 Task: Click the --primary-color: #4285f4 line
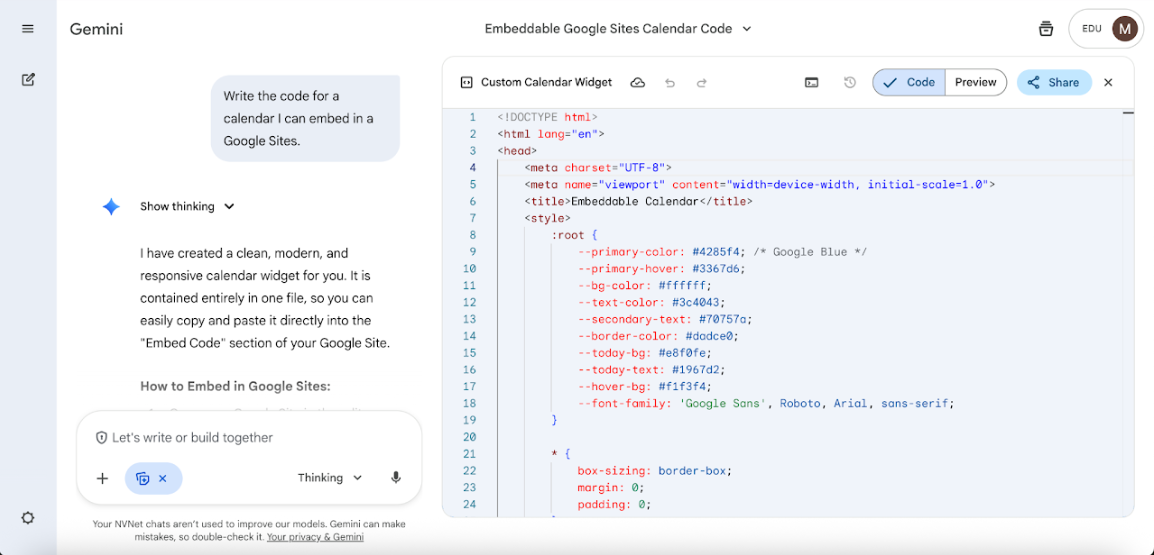point(723,252)
